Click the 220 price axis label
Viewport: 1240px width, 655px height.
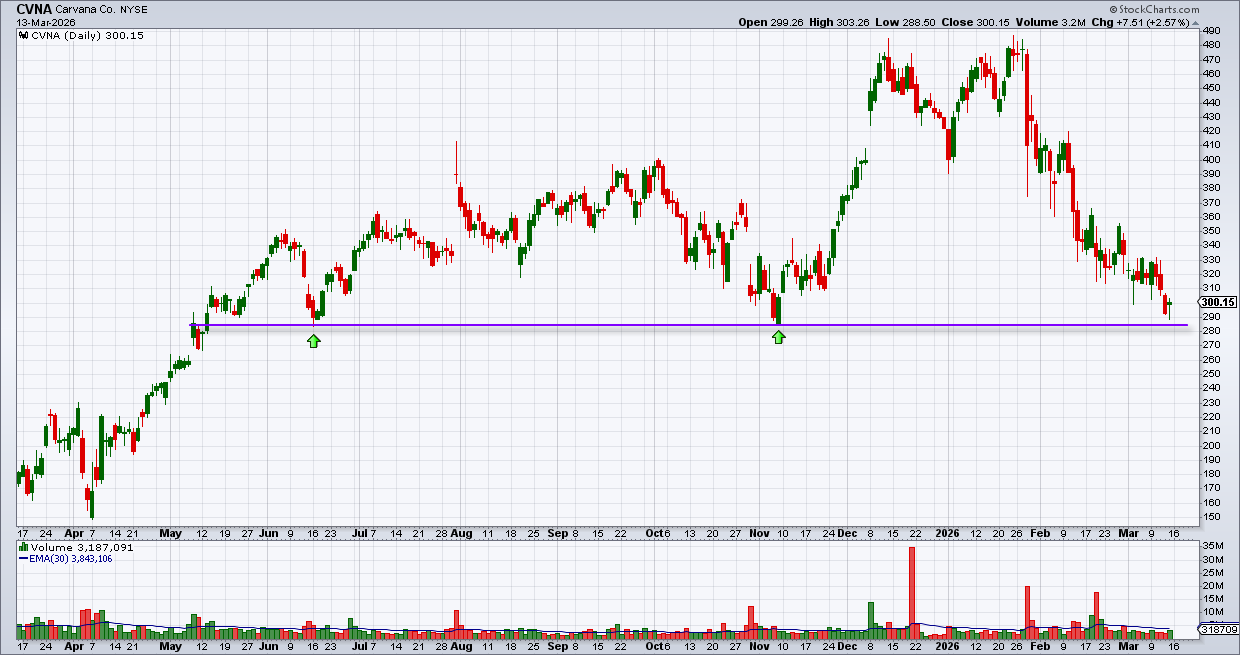tap(1212, 417)
